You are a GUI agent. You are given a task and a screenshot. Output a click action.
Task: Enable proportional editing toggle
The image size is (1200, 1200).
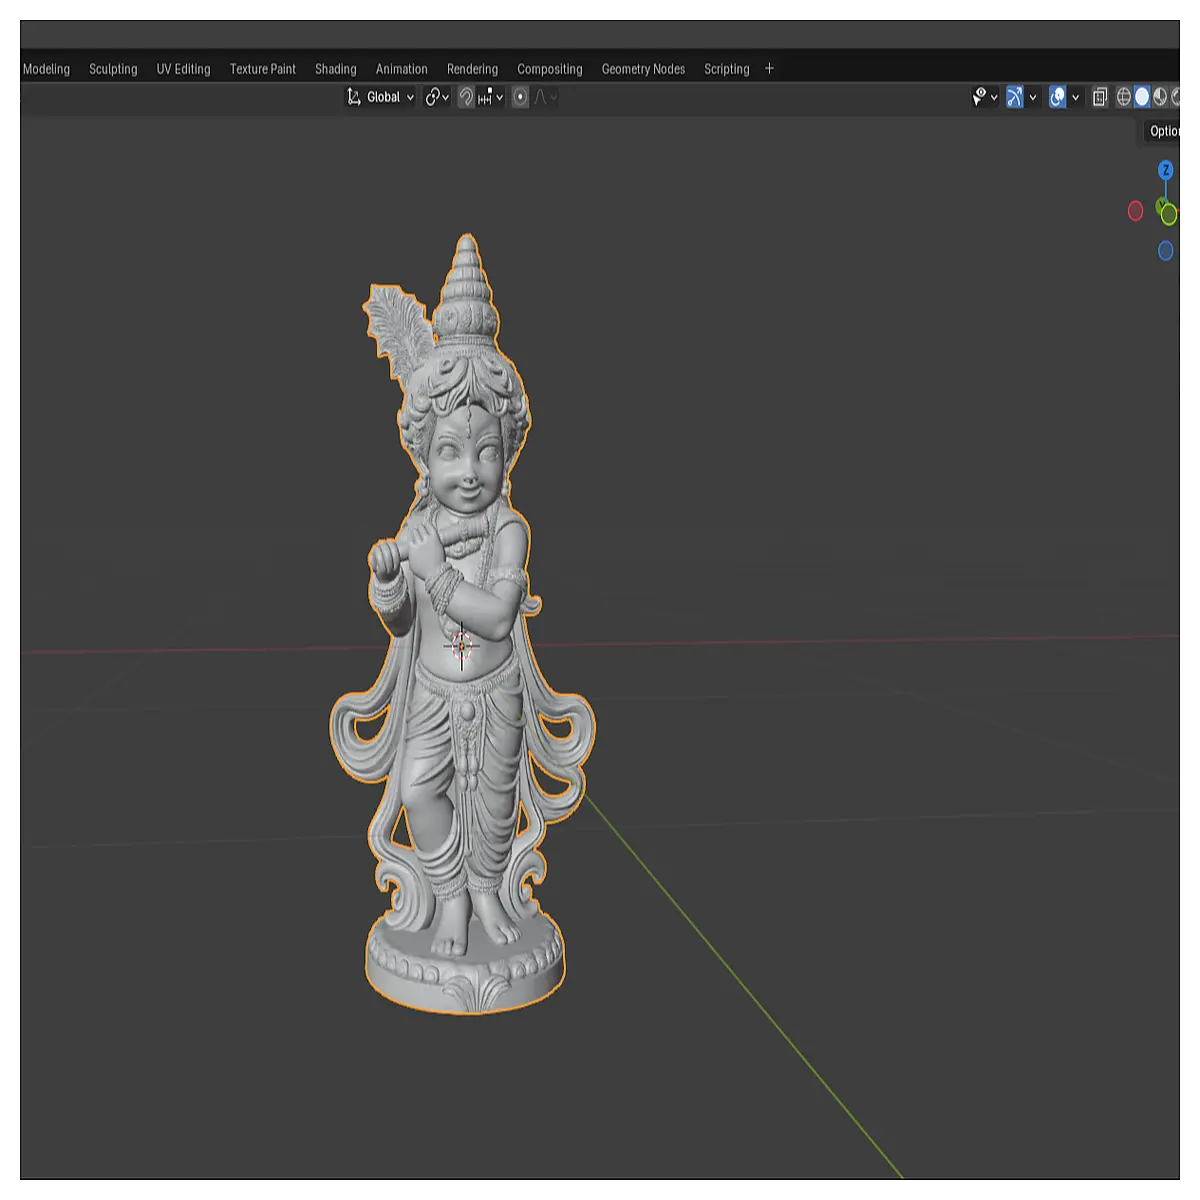click(x=520, y=97)
